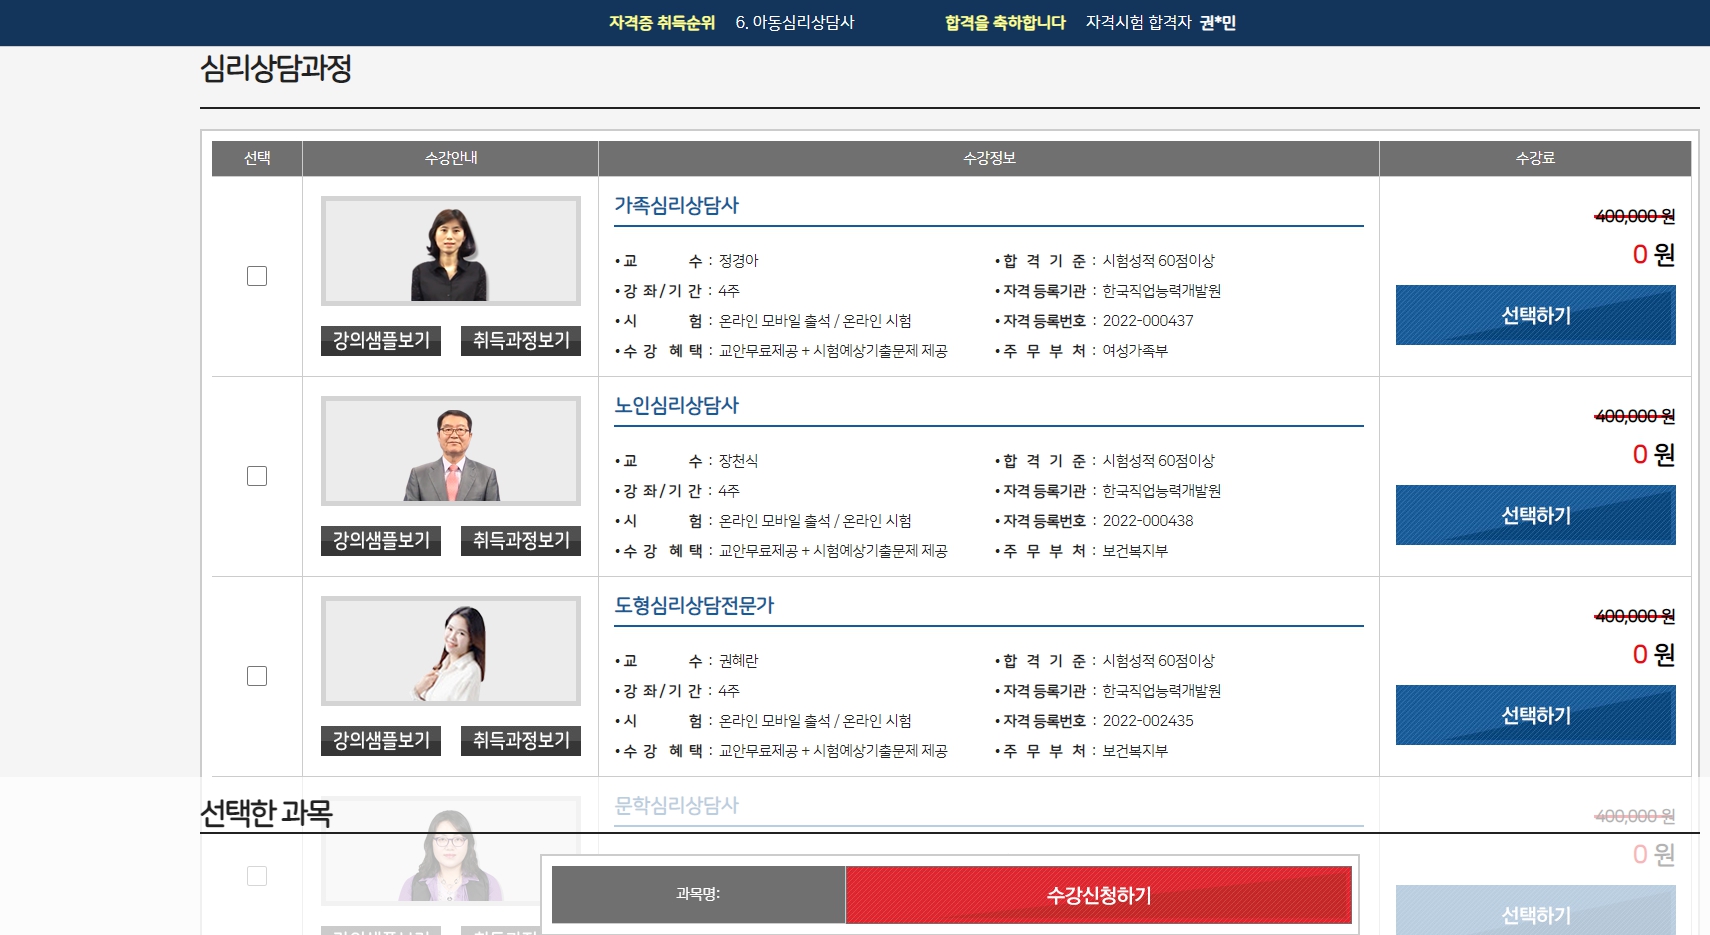Screen dimensions: 1710x935
Task: Check the 노인심리상담사 course checkbox
Action: tap(257, 476)
